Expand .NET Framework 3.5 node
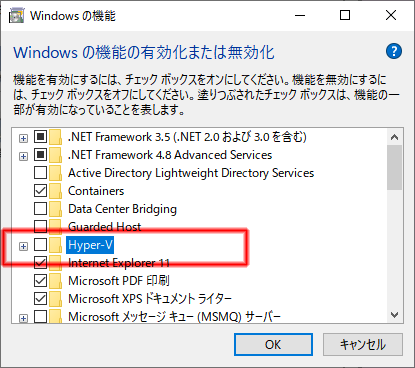415x368 pixels. pos(23,138)
